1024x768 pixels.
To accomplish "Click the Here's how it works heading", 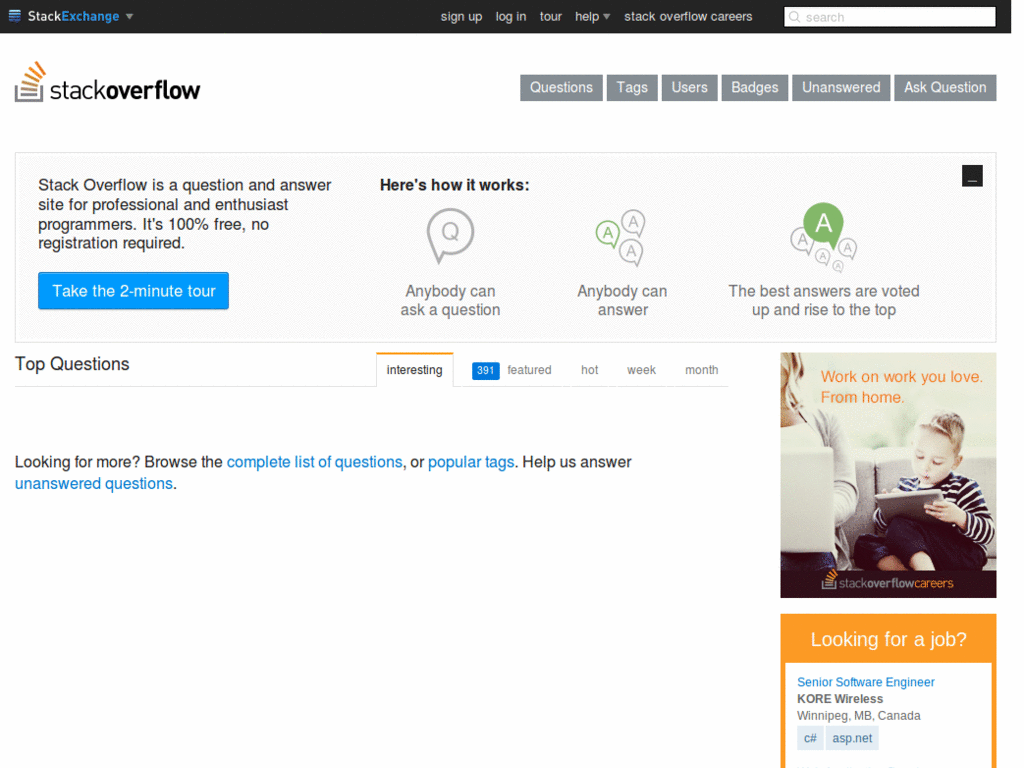I will click(x=455, y=185).
